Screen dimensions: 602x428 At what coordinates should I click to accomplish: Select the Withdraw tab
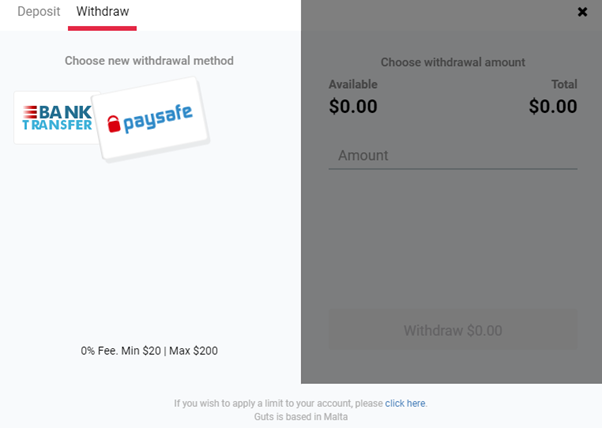pyautogui.click(x=102, y=12)
